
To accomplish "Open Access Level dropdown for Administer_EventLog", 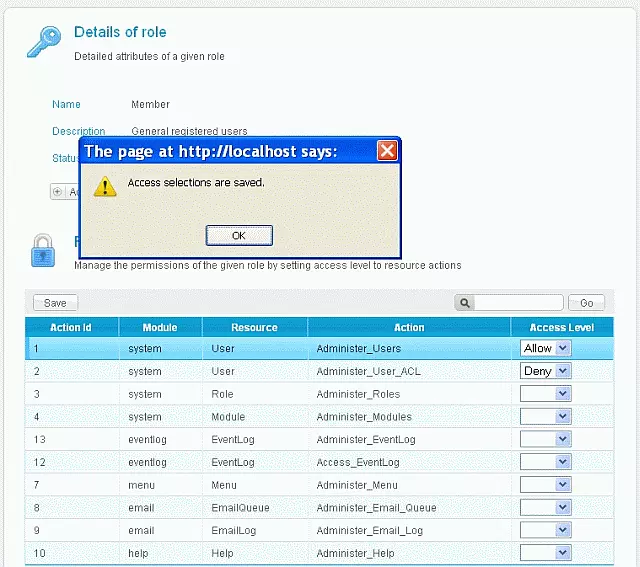I will click(545, 439).
